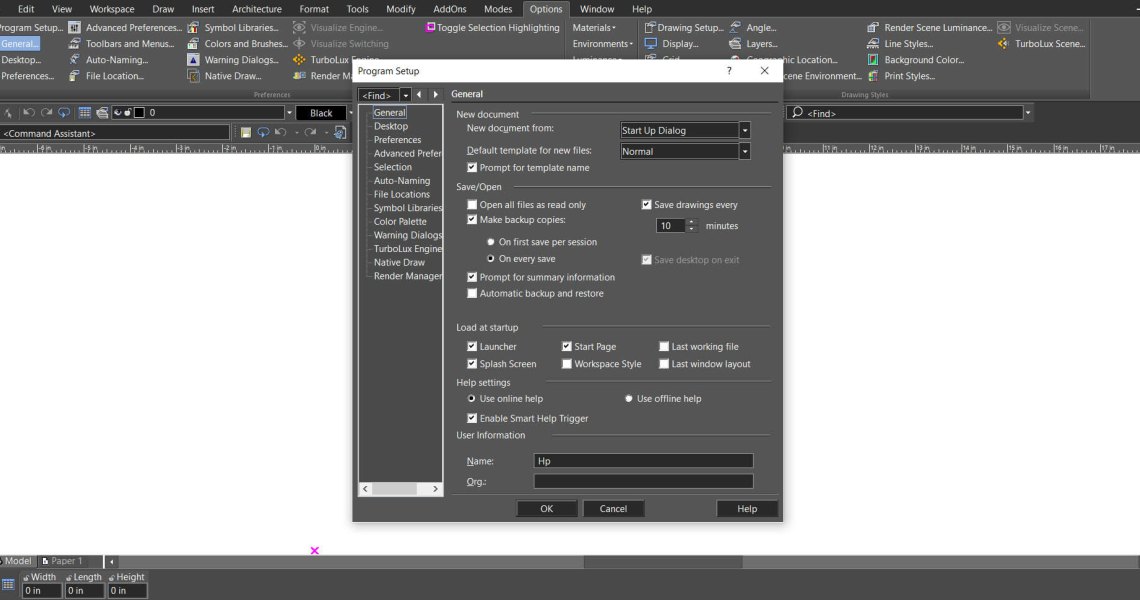Open the layer 0 dropdown arrow

[x=289, y=113]
